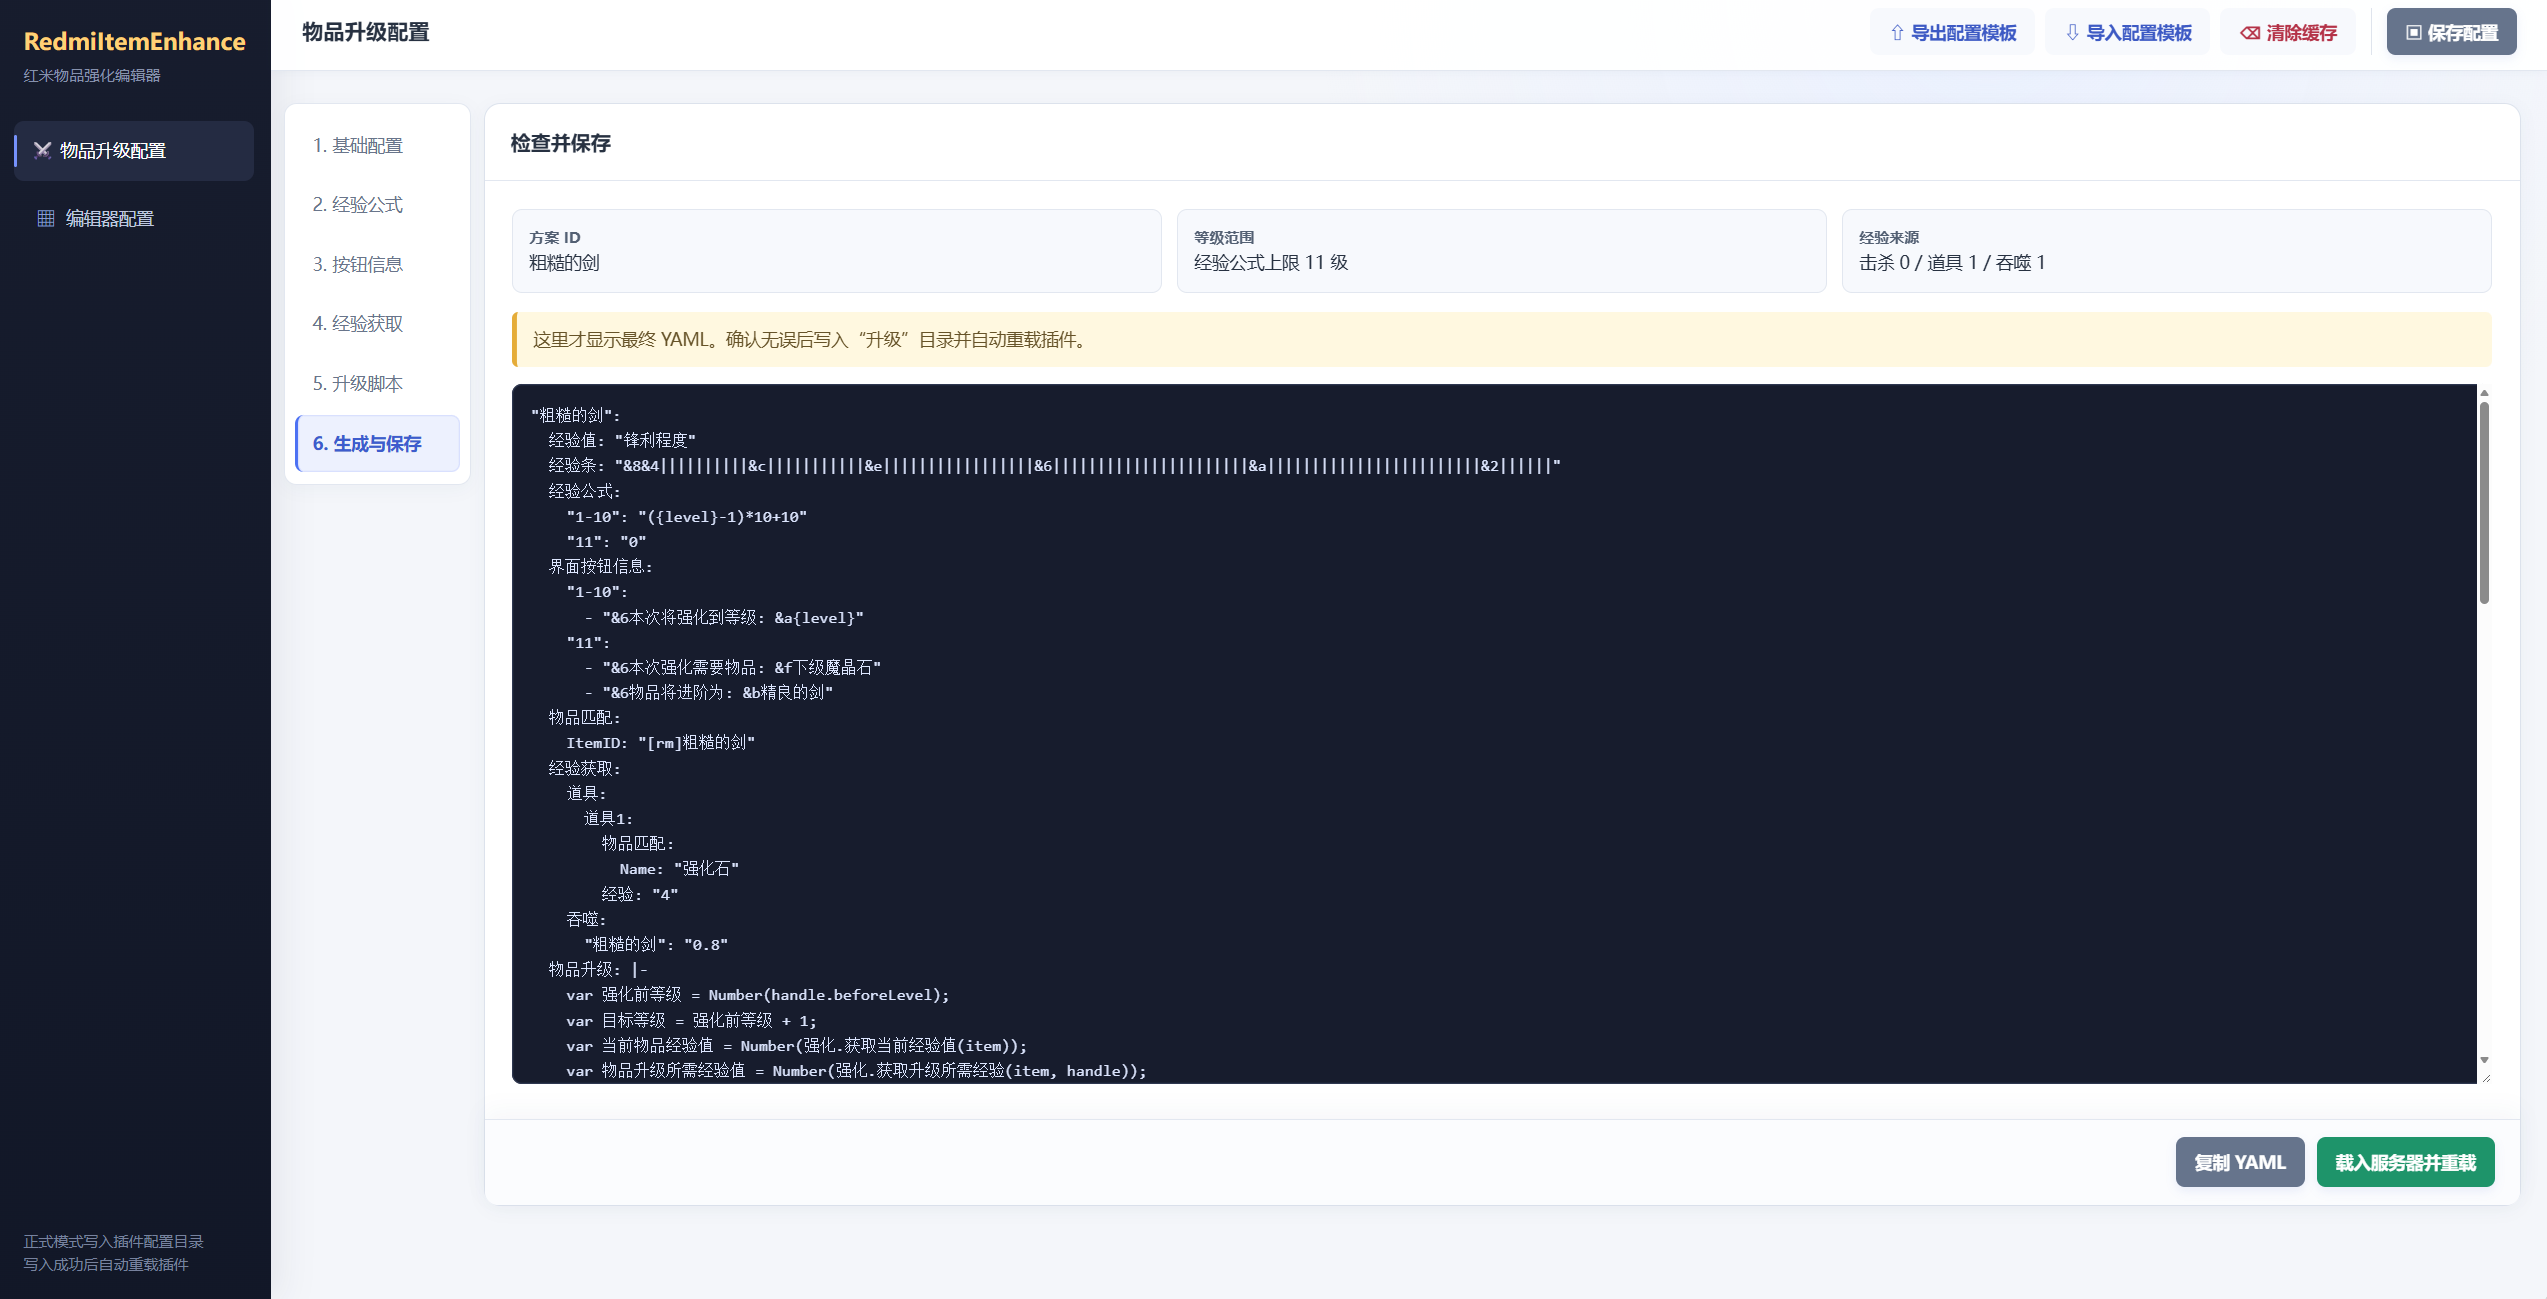Click the line var 目标等级 = 强化前等级 + 1;

pos(691,1021)
